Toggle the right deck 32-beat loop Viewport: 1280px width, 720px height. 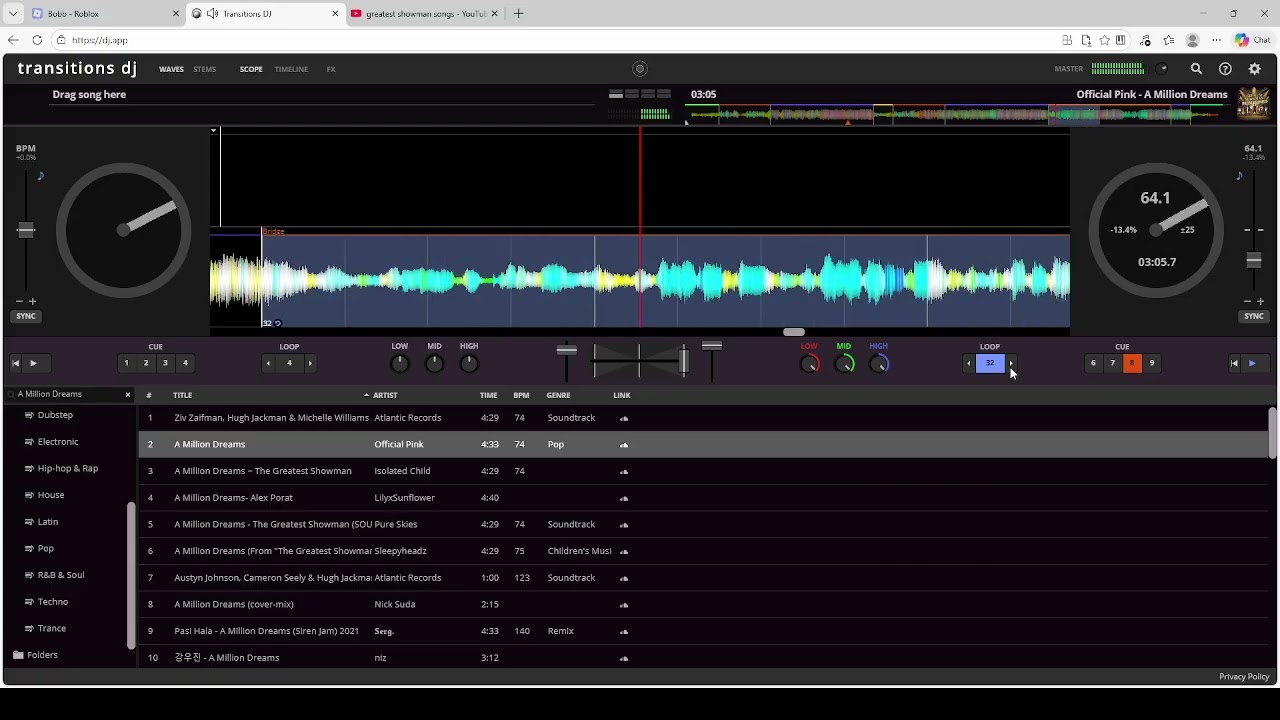click(x=990, y=363)
